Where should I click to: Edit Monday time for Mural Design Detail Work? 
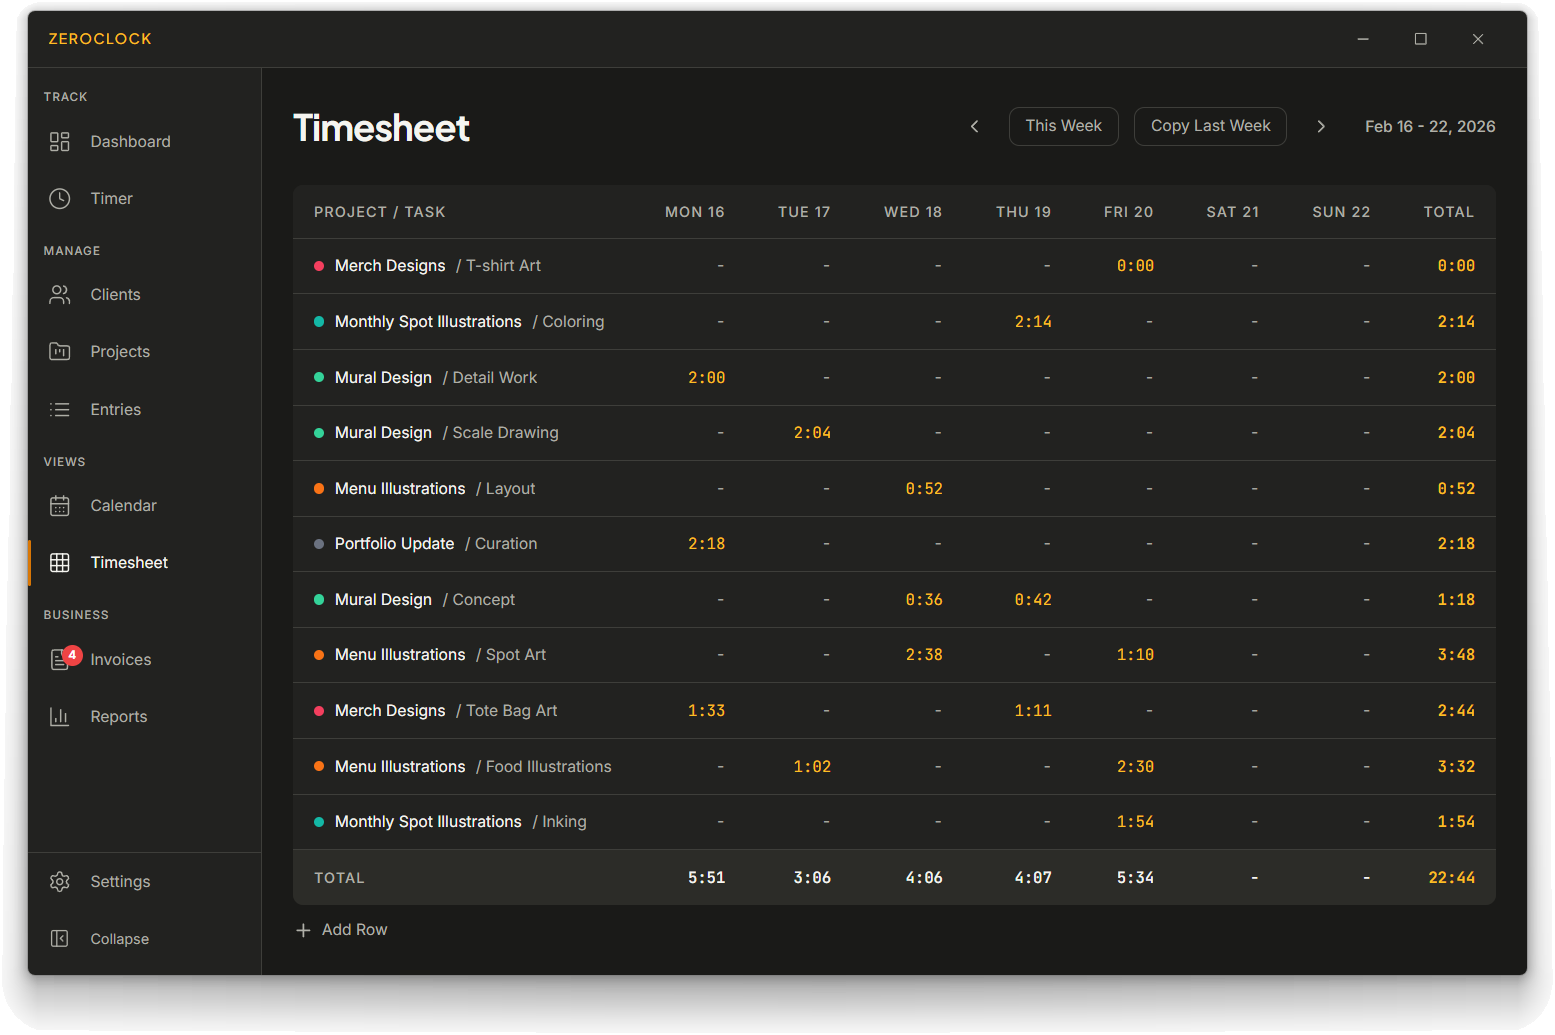click(706, 378)
